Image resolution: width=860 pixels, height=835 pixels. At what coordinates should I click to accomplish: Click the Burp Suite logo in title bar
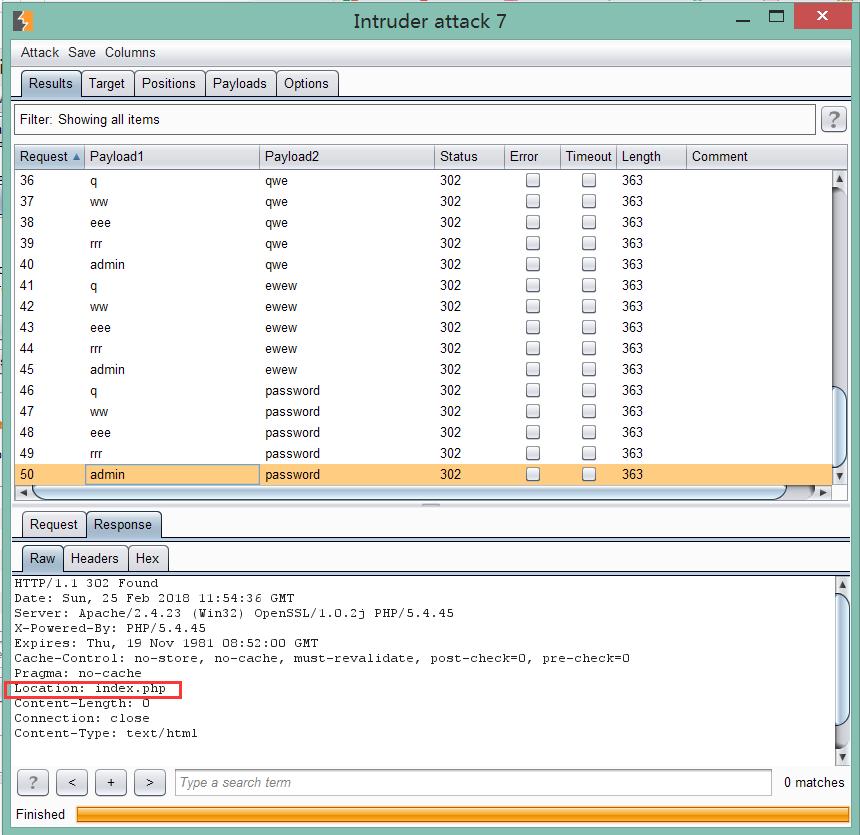point(23,21)
